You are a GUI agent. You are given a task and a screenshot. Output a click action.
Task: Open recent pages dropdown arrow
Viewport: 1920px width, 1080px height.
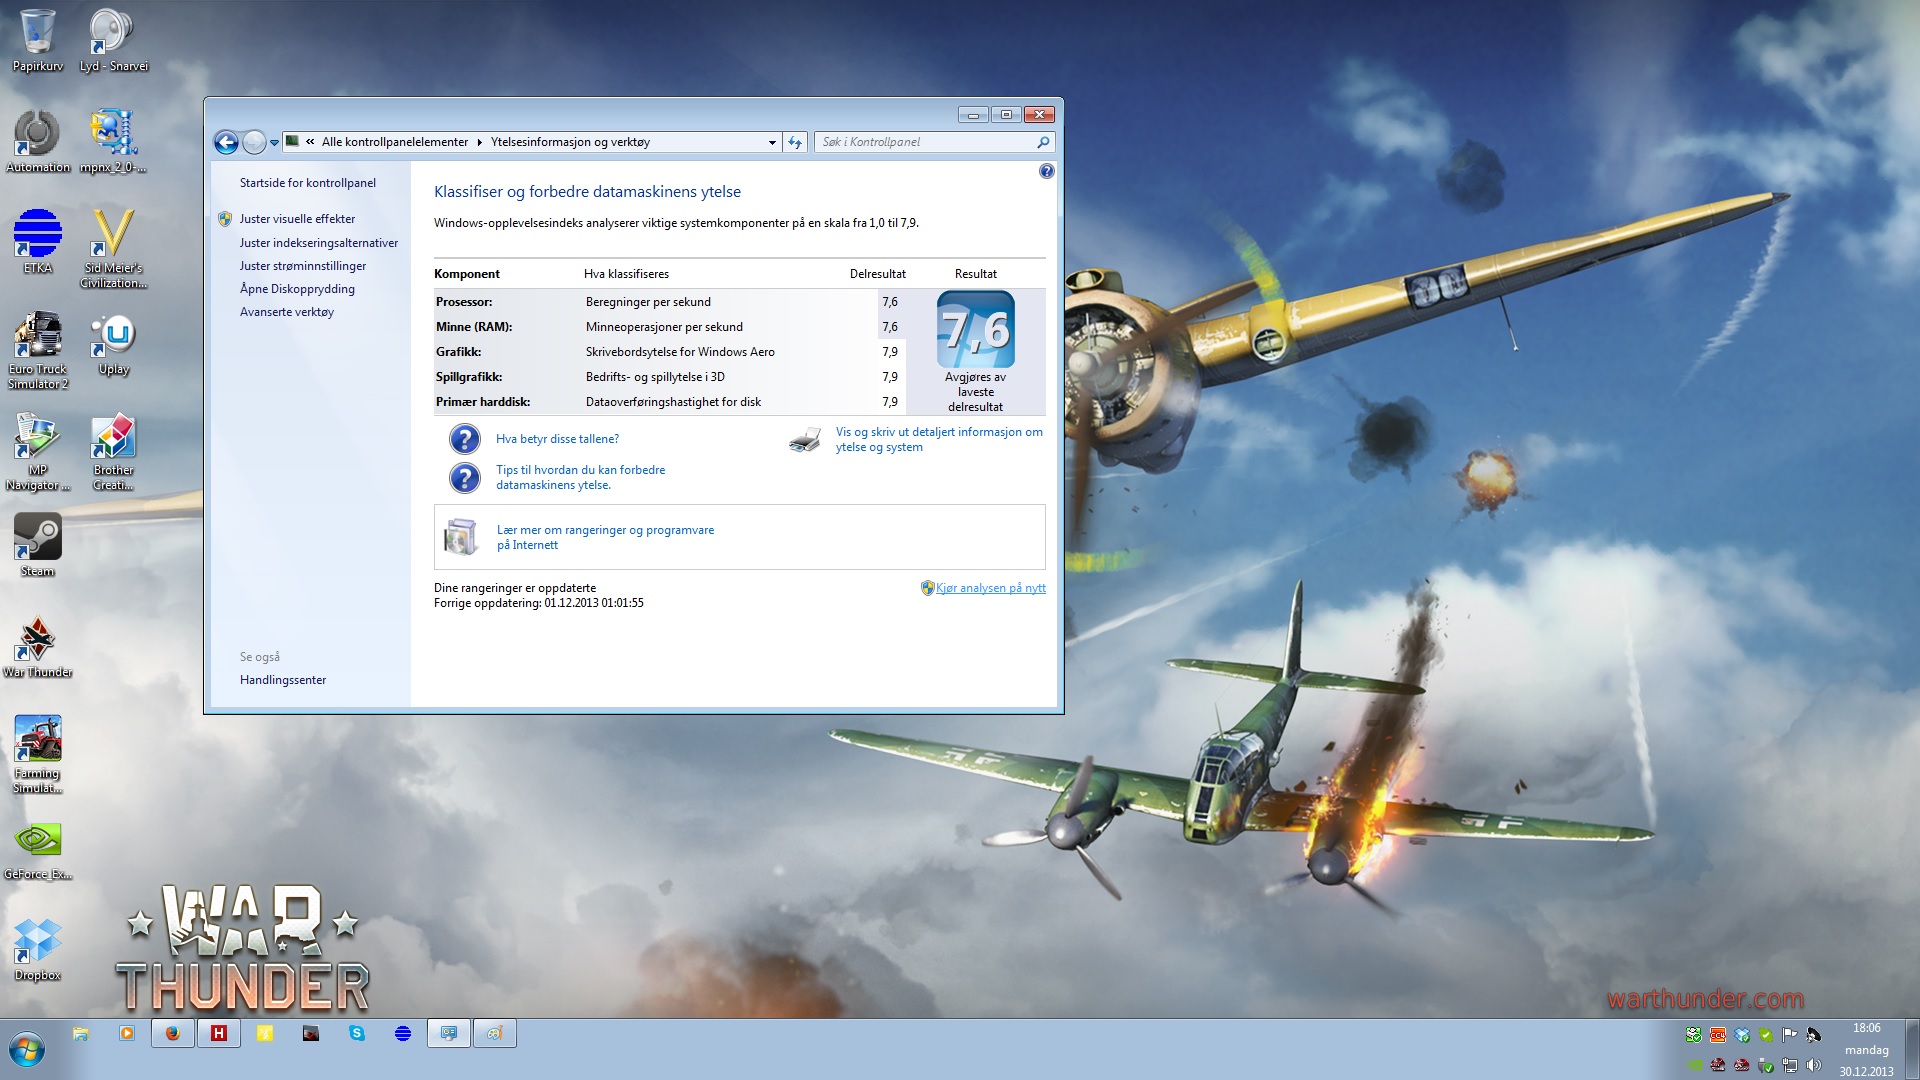pos(274,143)
